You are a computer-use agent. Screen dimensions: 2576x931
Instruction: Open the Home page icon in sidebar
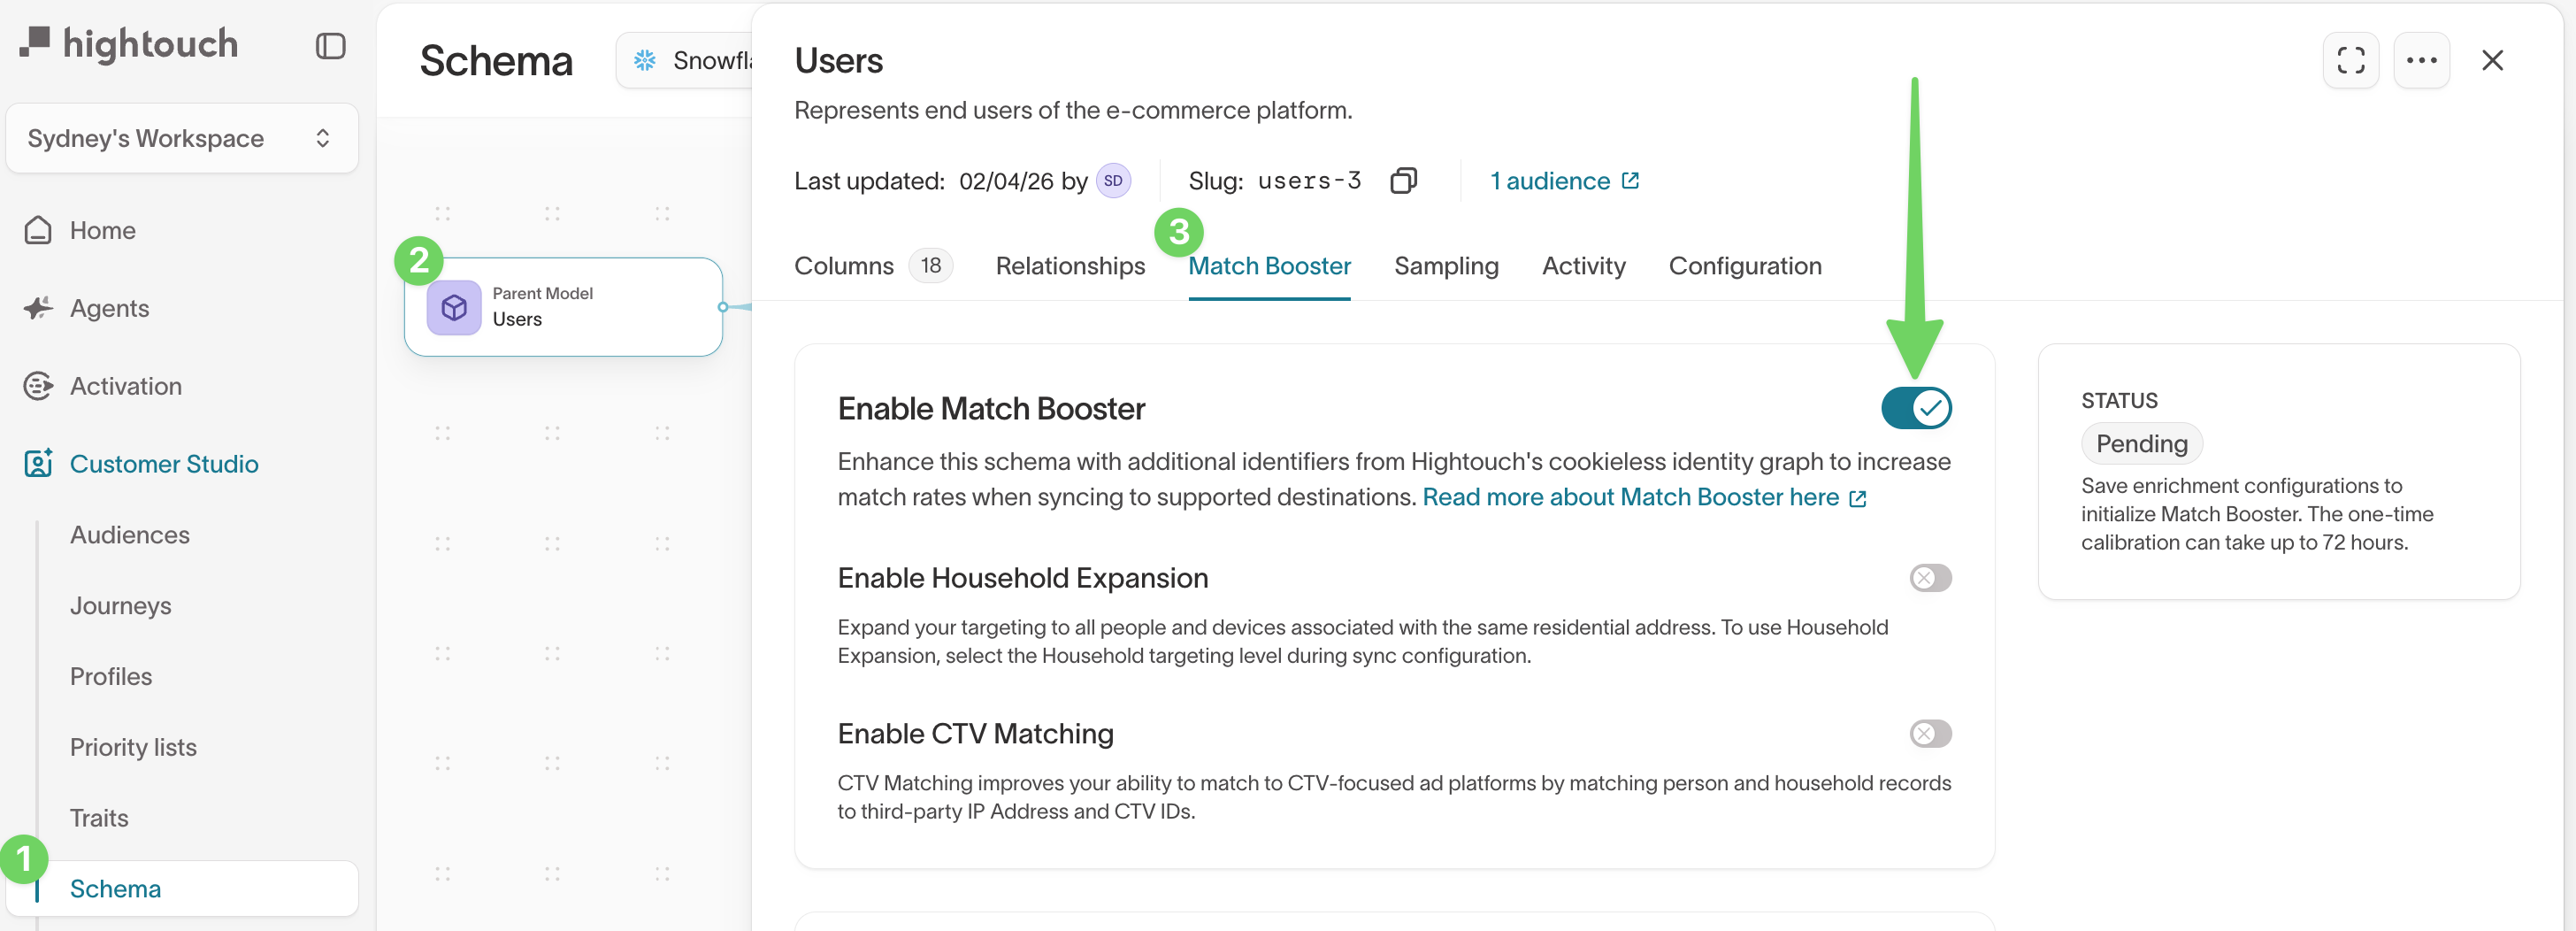pyautogui.click(x=37, y=230)
